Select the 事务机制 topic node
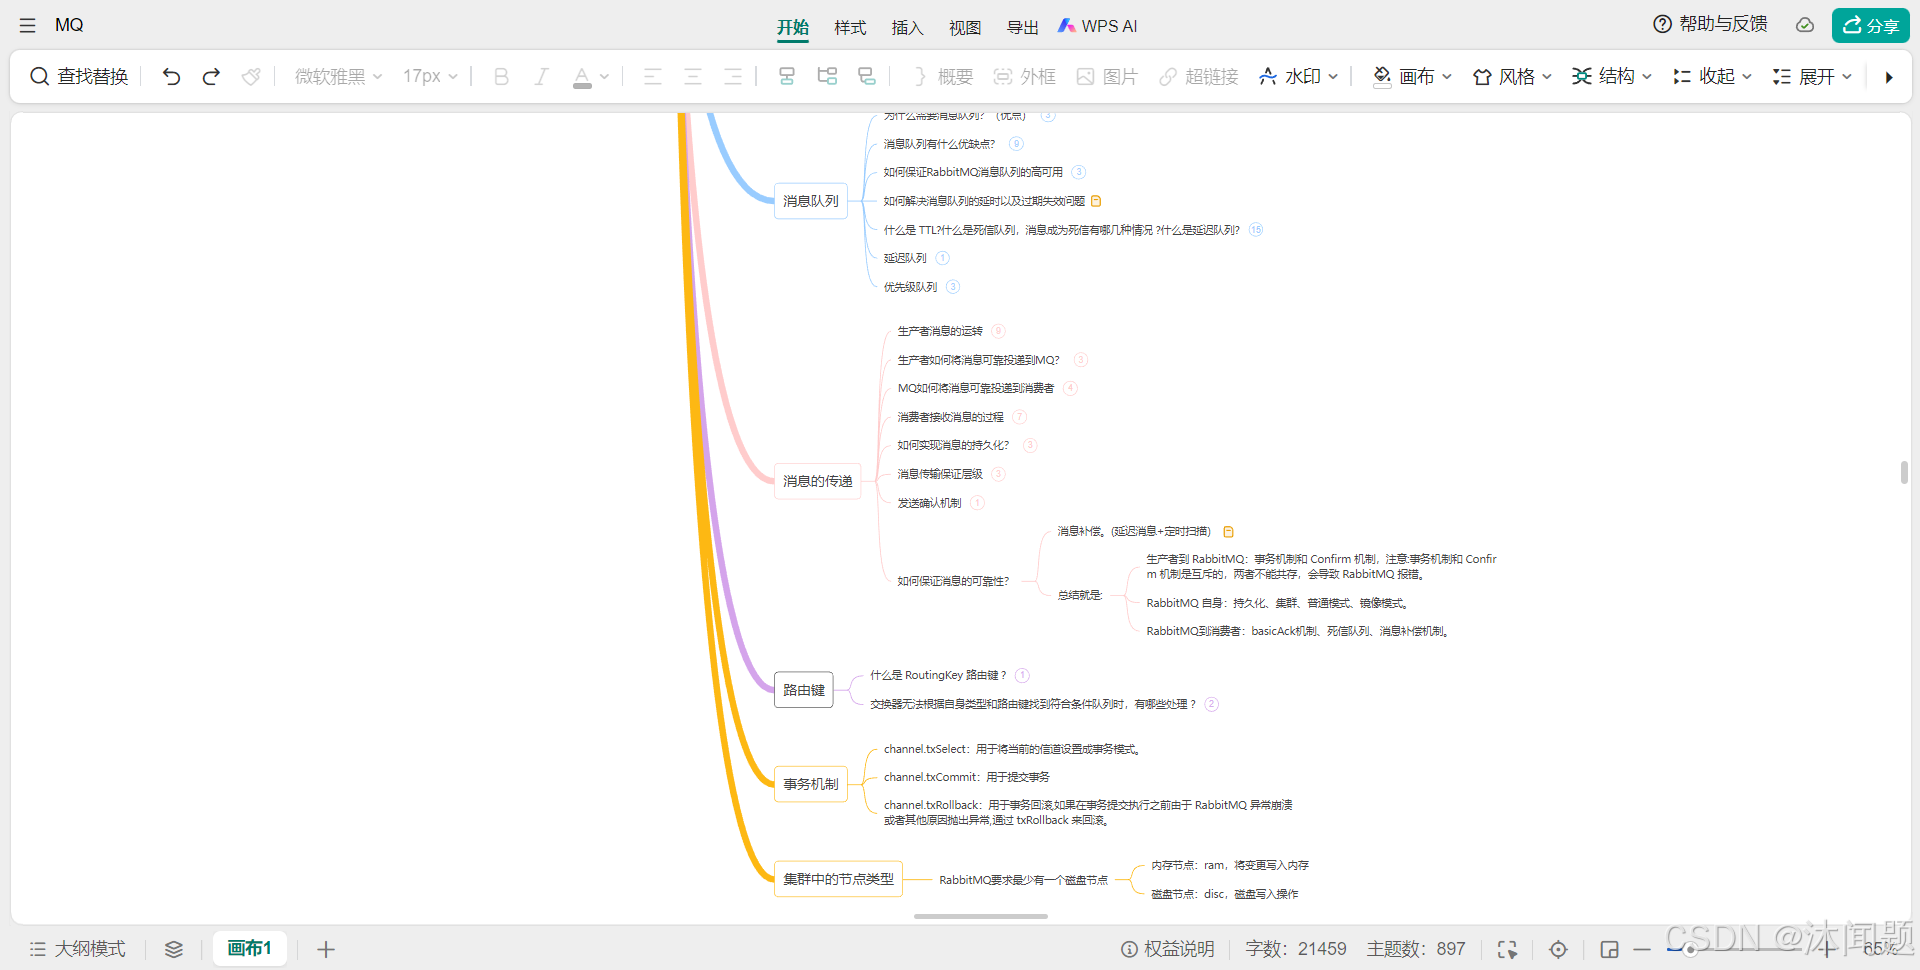Viewport: 1920px width, 970px height. 811,784
